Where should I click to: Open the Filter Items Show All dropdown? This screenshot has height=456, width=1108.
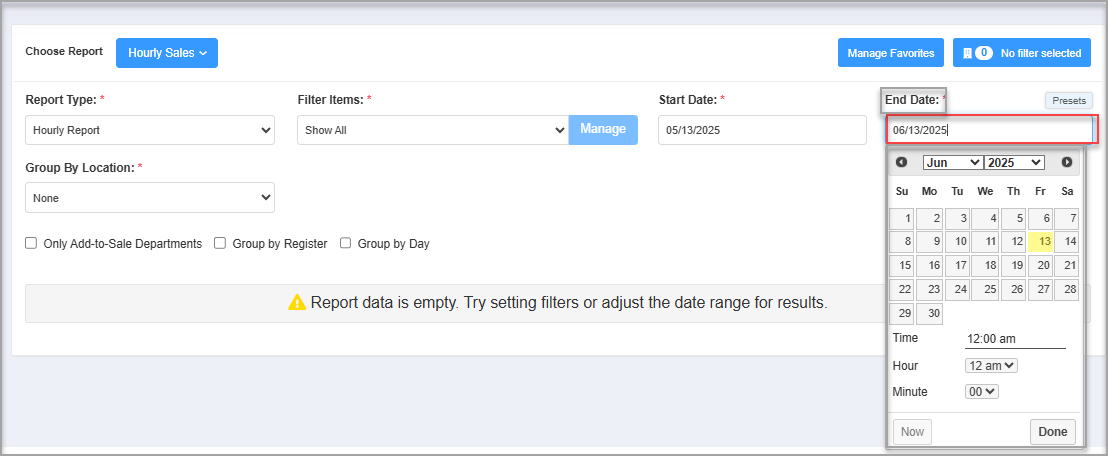coord(433,130)
